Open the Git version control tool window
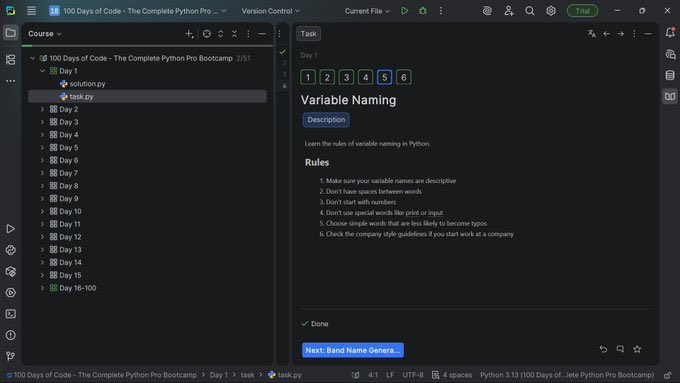680x383 pixels. (x=10, y=356)
